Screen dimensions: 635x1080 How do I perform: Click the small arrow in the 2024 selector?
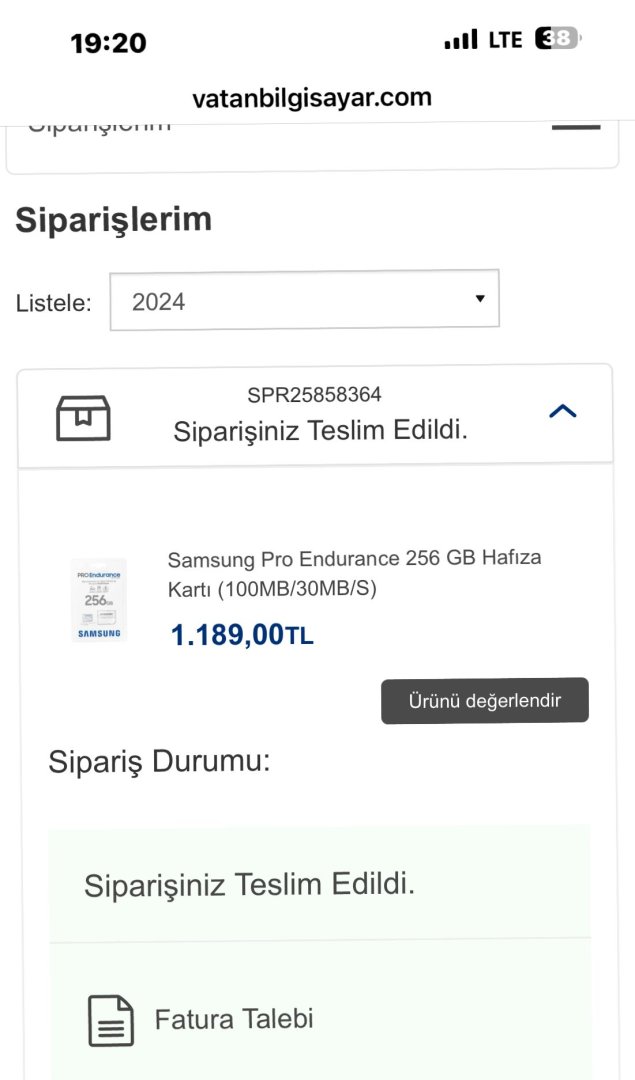click(x=480, y=299)
